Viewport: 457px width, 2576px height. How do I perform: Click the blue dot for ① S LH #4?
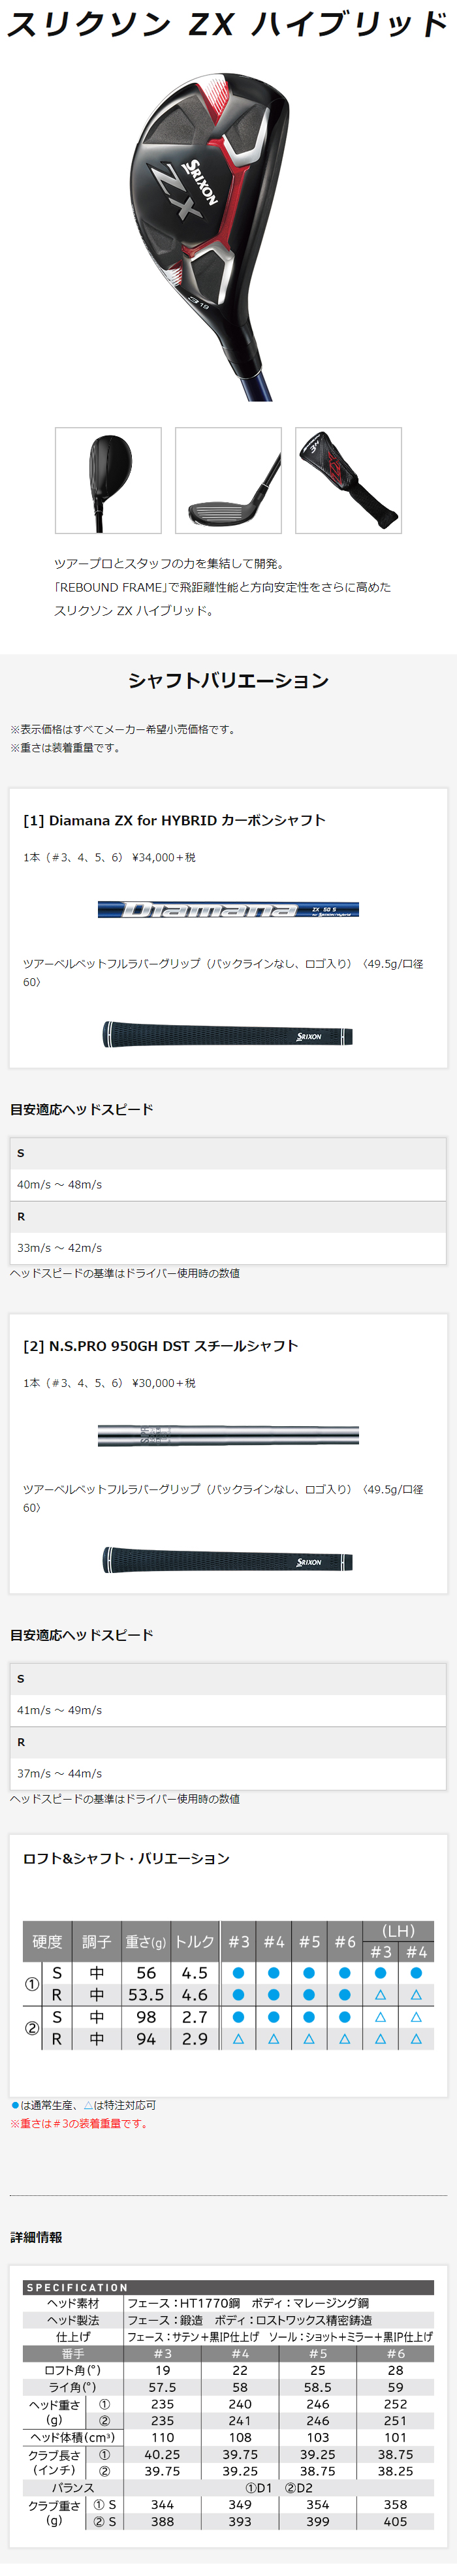[x=416, y=1973]
